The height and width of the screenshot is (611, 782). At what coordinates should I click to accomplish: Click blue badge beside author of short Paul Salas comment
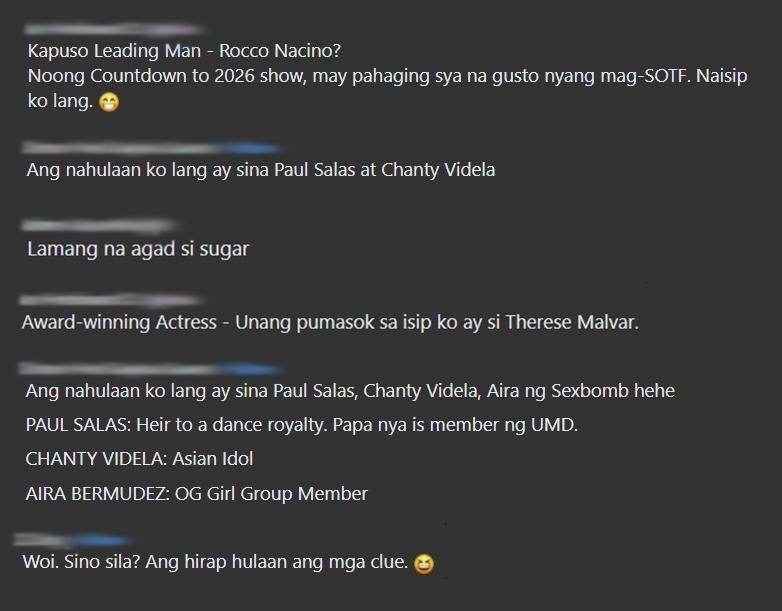point(252,148)
